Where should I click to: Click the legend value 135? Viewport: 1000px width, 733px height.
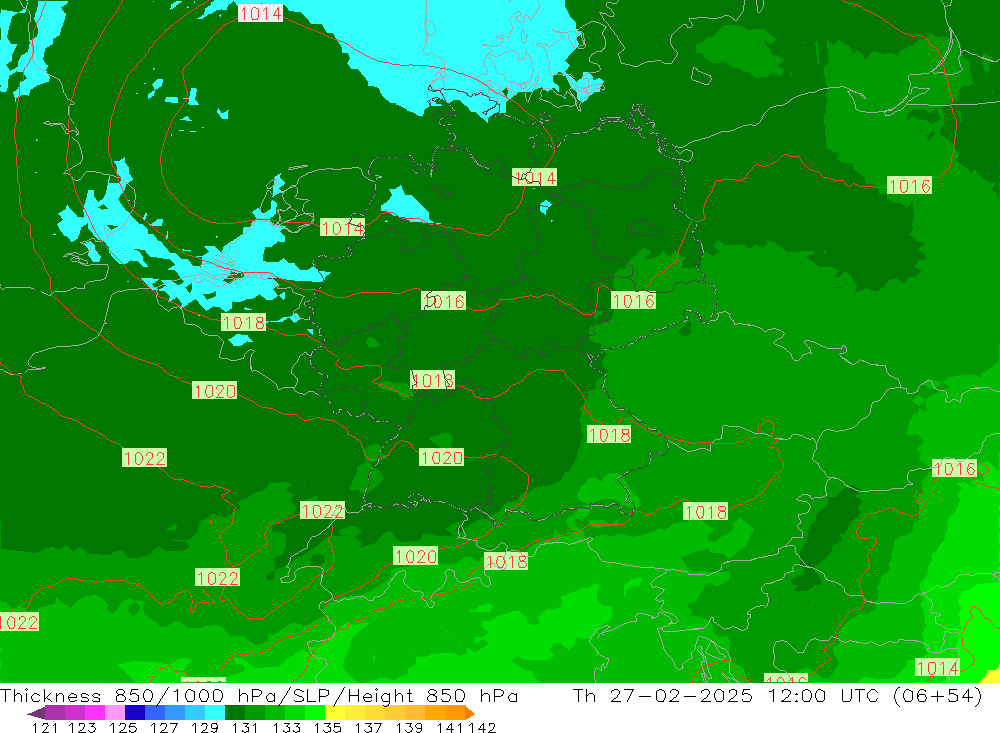pyautogui.click(x=327, y=727)
